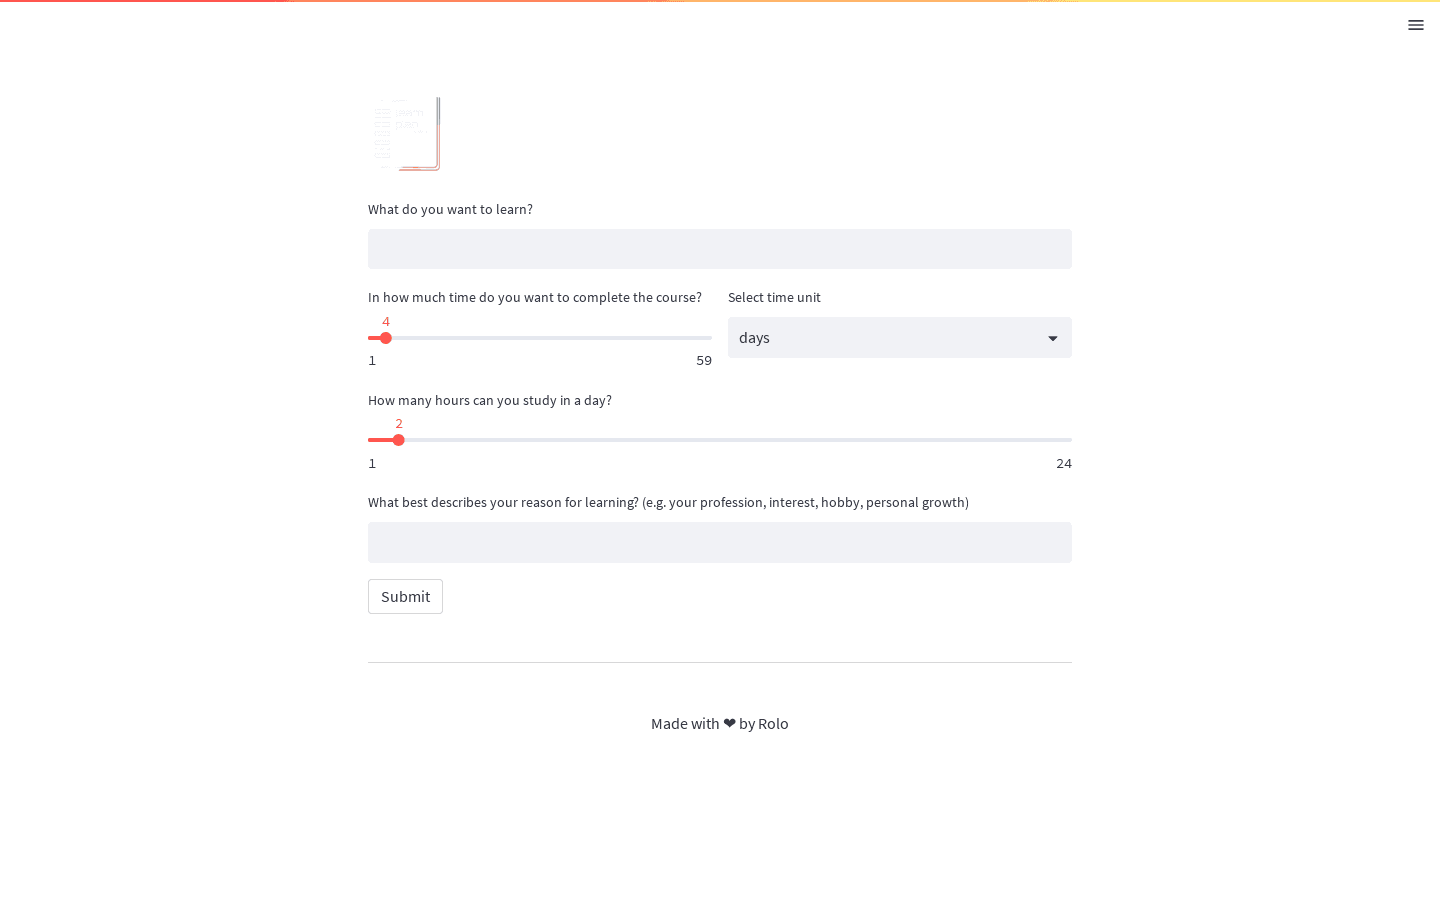Focus the What do you want to learn field
This screenshot has height=900, width=1440.
pos(720,249)
